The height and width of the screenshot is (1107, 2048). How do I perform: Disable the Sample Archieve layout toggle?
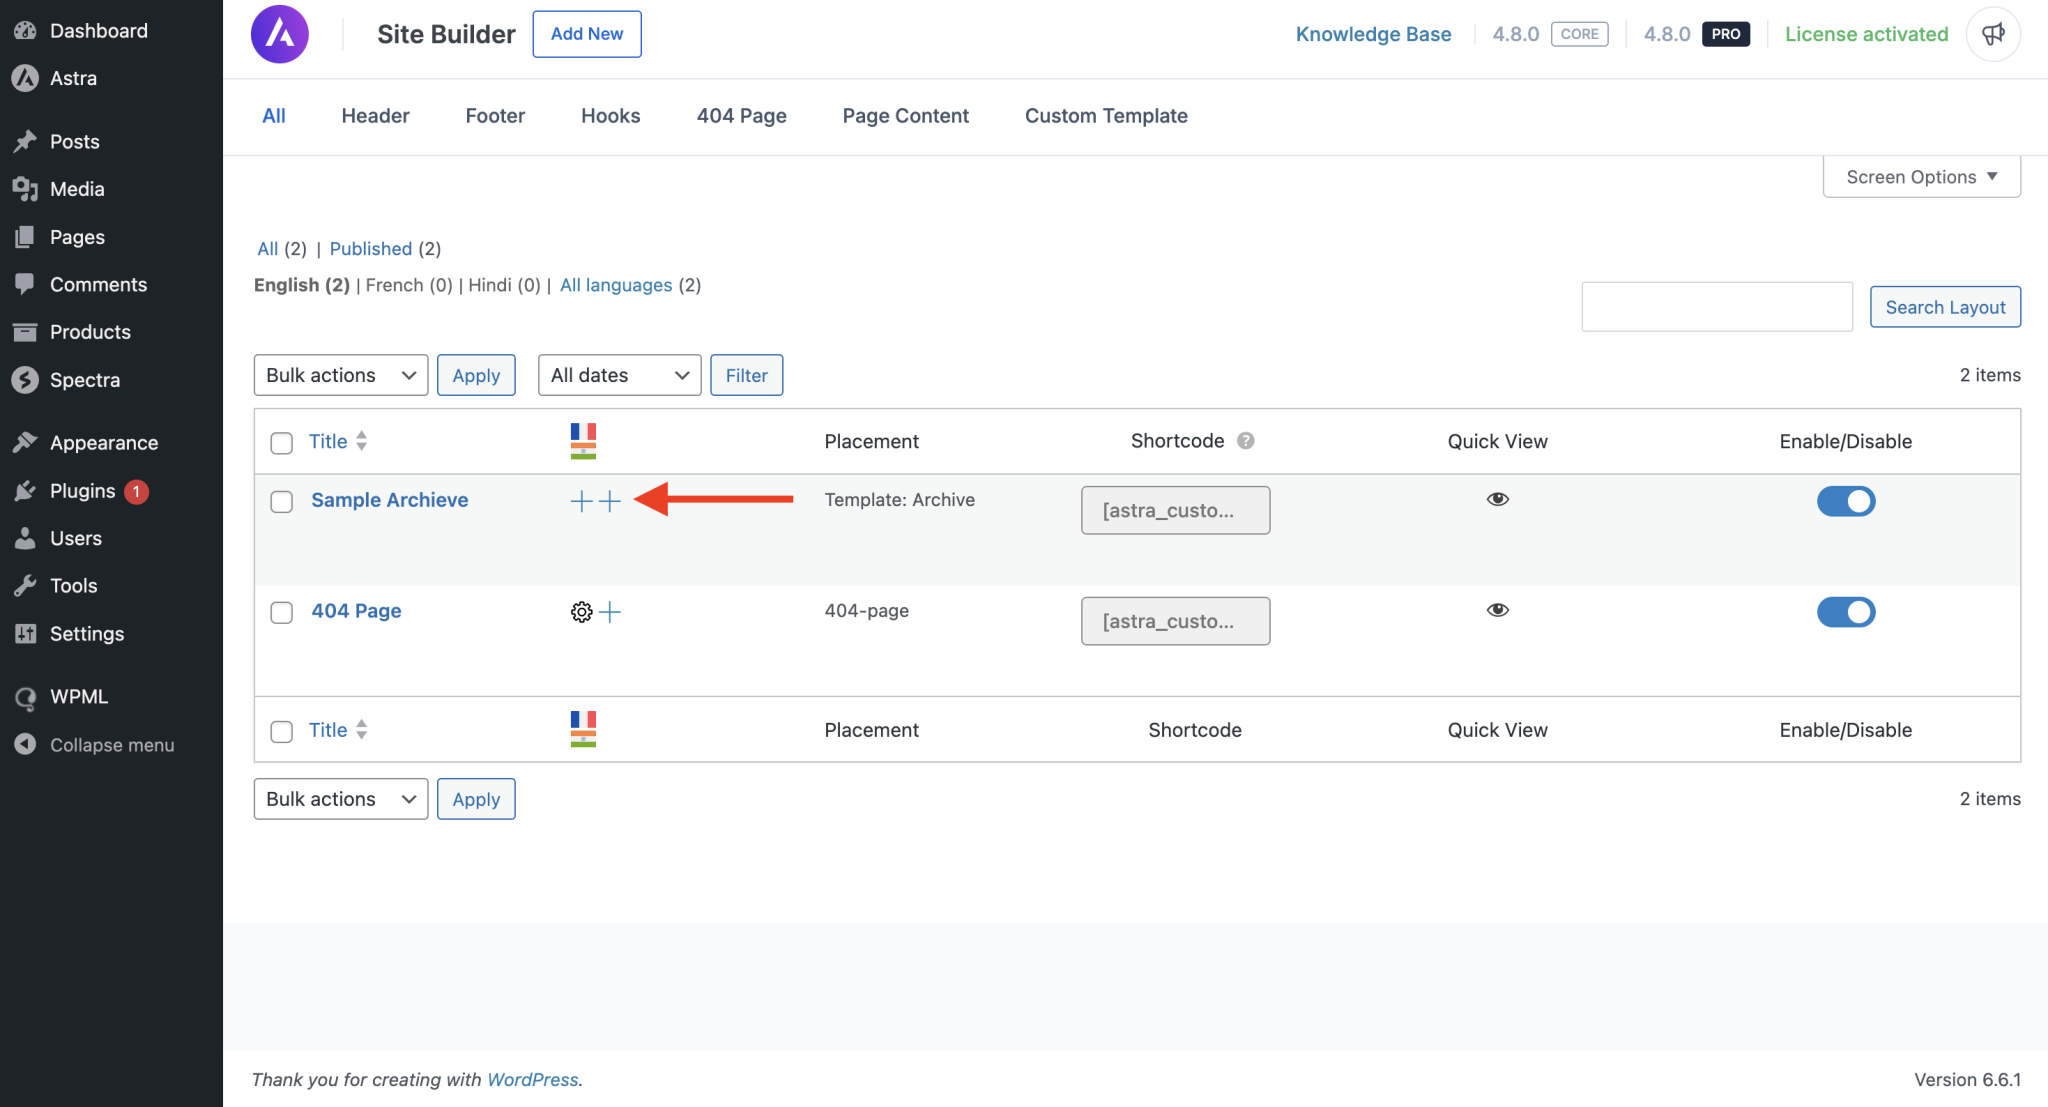(x=1845, y=501)
